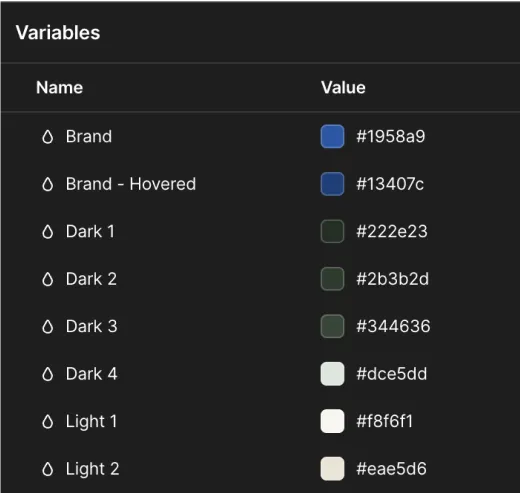Click the droplet icon beside Light 1
Screen dimensions: 520x493
pos(48,421)
